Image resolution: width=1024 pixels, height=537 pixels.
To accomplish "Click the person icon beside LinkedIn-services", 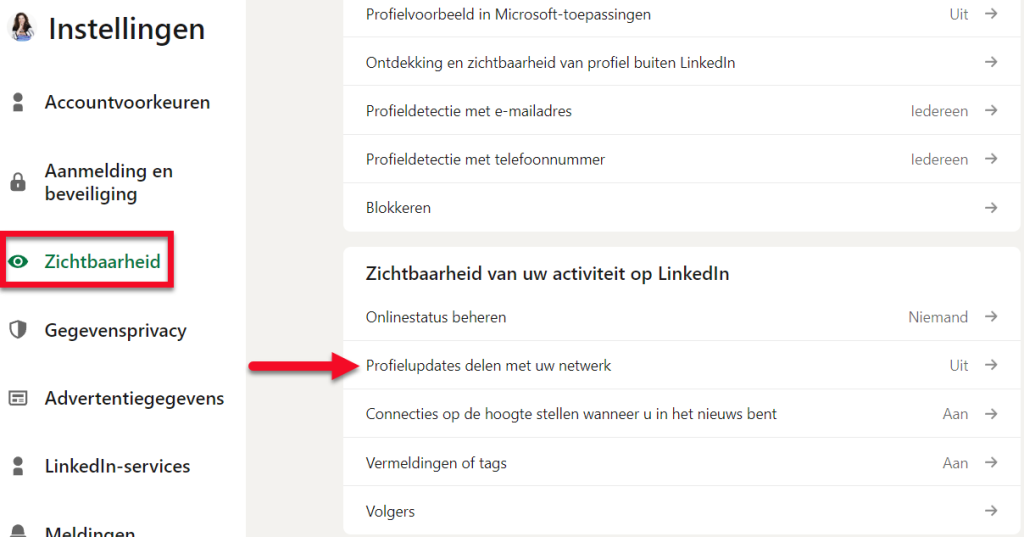I will [x=18, y=466].
